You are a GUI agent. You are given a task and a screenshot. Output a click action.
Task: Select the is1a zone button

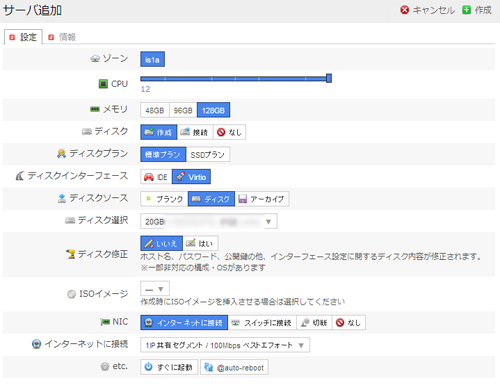[x=152, y=59]
